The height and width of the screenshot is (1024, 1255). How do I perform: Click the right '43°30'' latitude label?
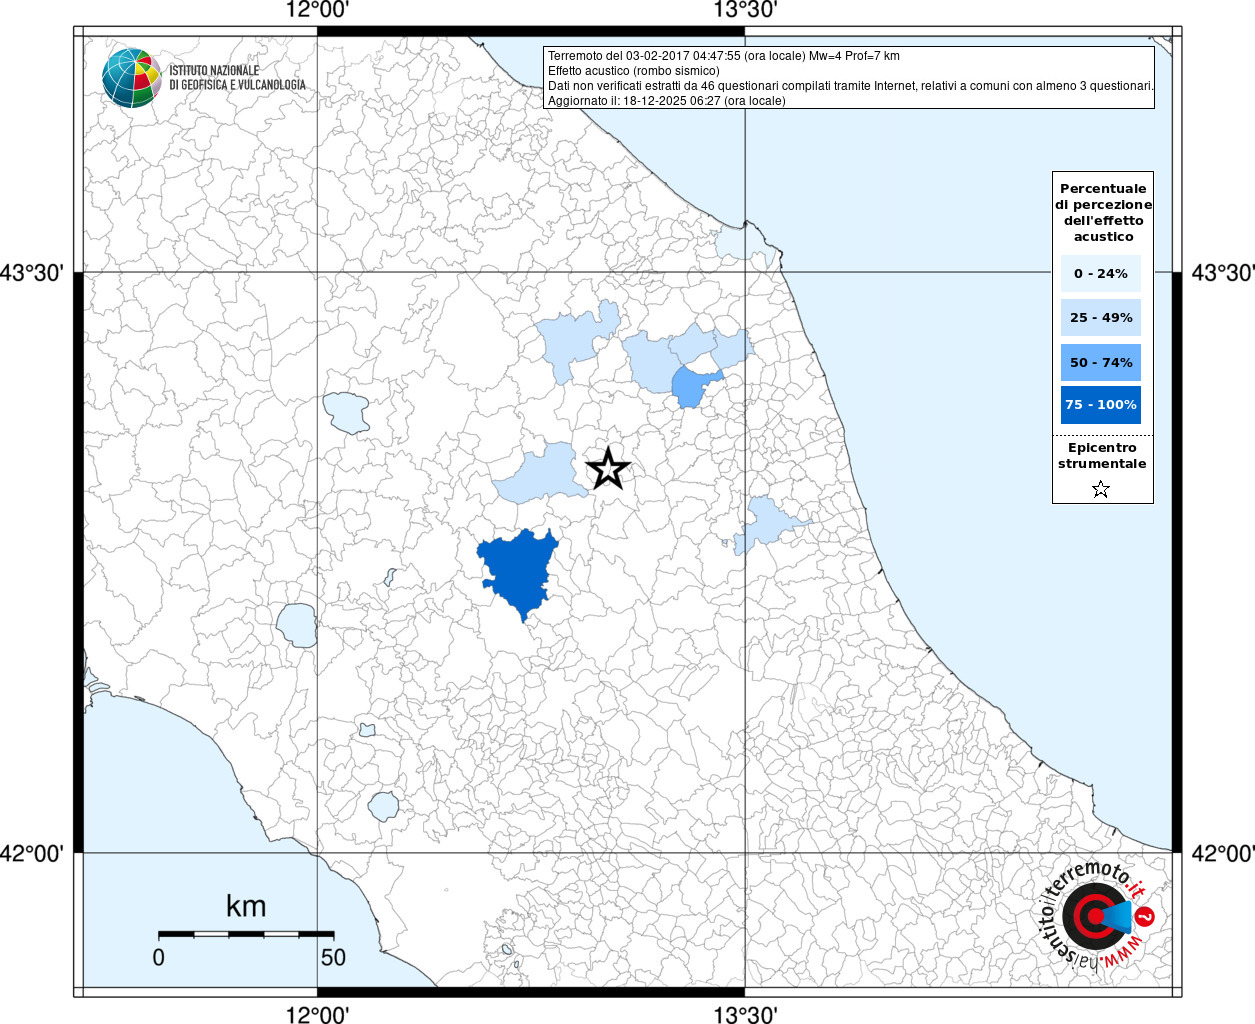pyautogui.click(x=1222, y=272)
